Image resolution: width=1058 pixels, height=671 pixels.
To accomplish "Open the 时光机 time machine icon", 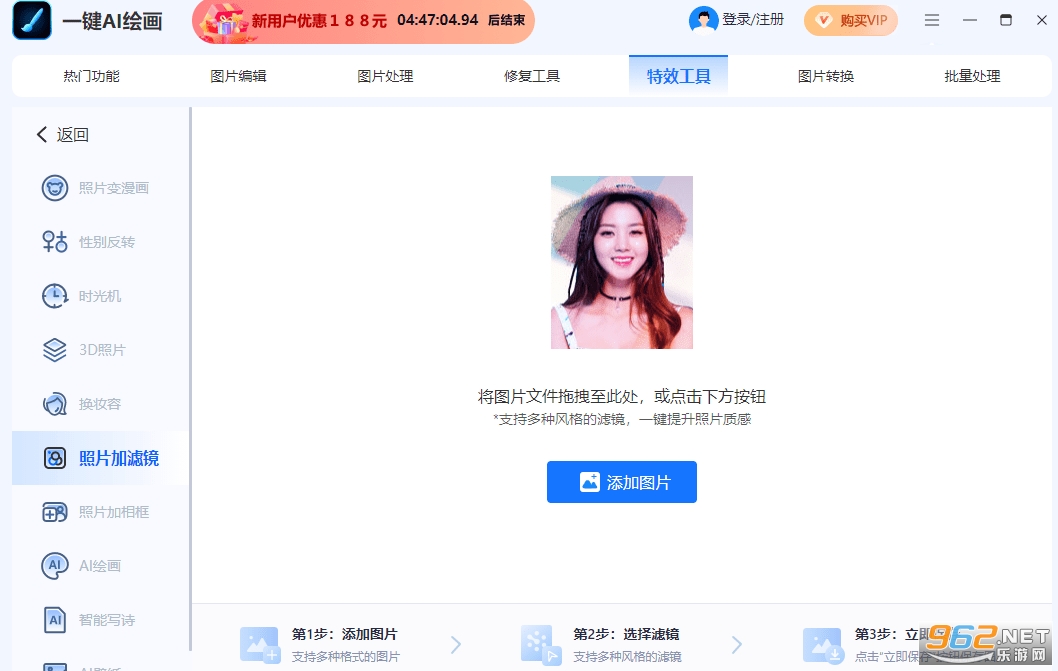I will pyautogui.click(x=55, y=296).
